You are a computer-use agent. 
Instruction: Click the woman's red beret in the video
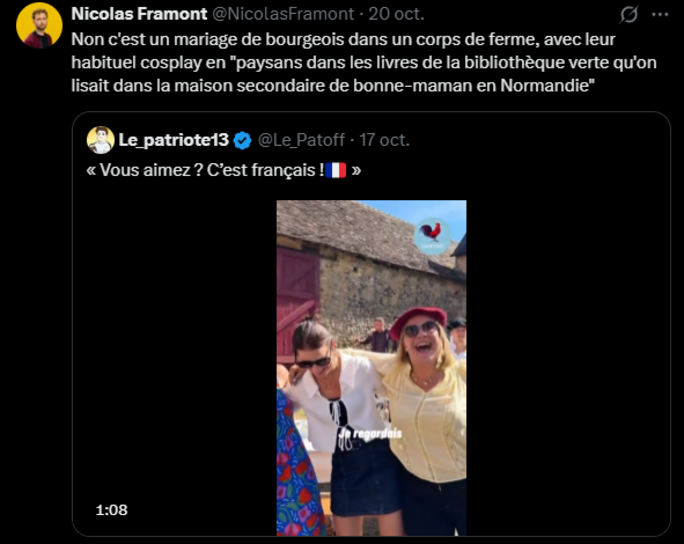coord(417,318)
